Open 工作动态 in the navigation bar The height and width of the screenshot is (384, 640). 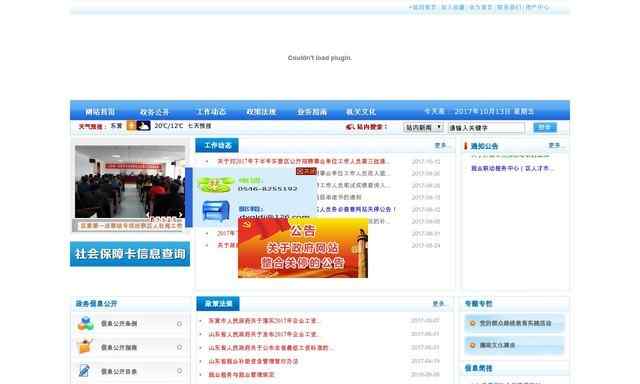[x=211, y=112]
